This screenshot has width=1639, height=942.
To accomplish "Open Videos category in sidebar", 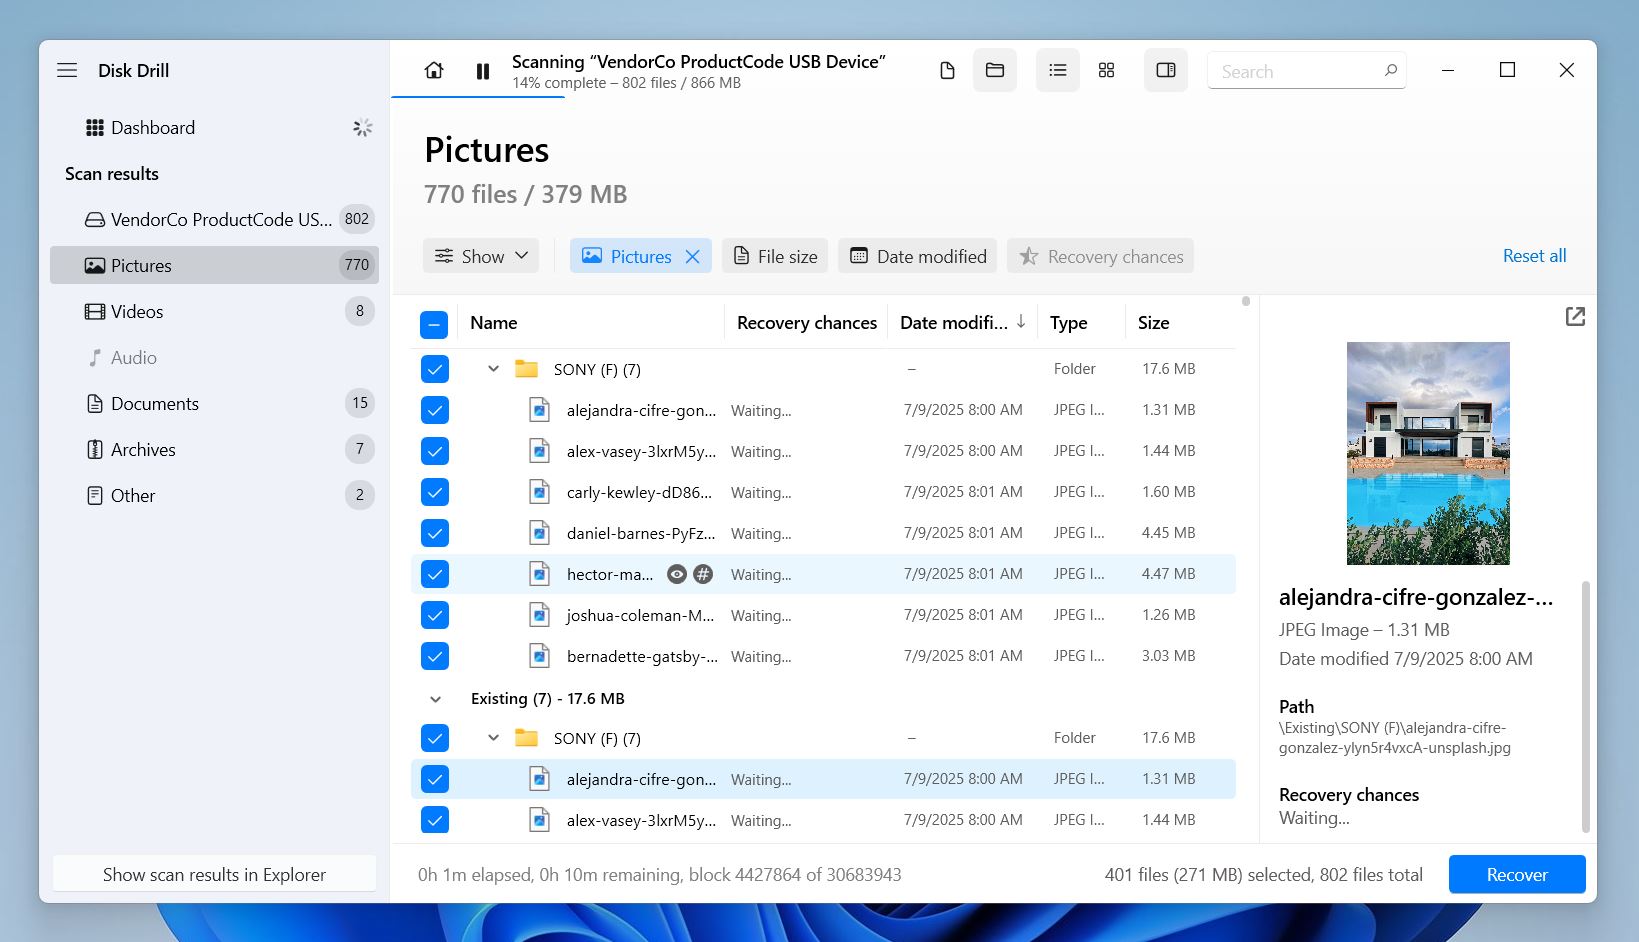I will [x=214, y=311].
